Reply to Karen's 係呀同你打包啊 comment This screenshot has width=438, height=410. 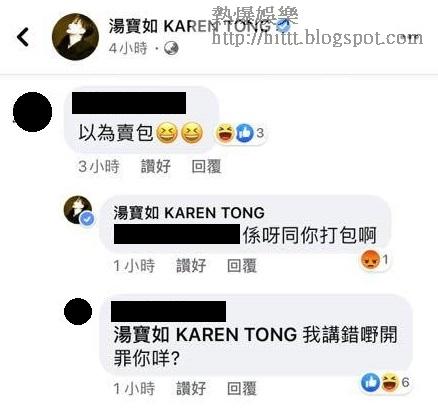point(242,266)
